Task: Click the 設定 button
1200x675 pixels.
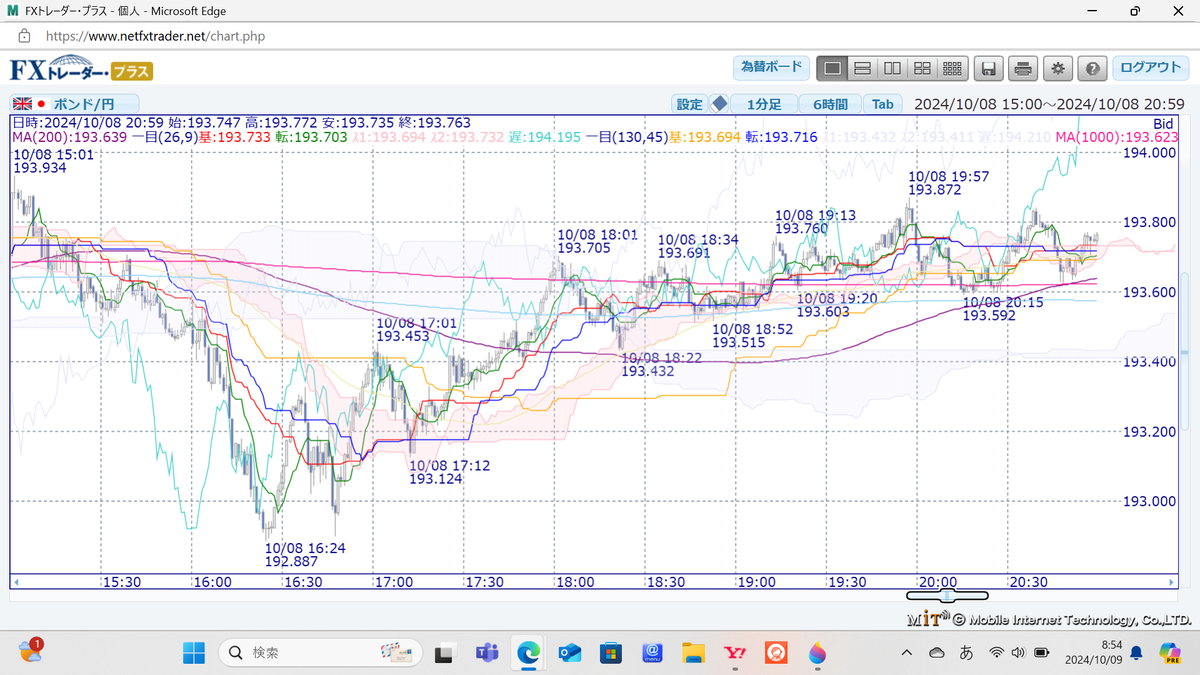Action: [689, 104]
